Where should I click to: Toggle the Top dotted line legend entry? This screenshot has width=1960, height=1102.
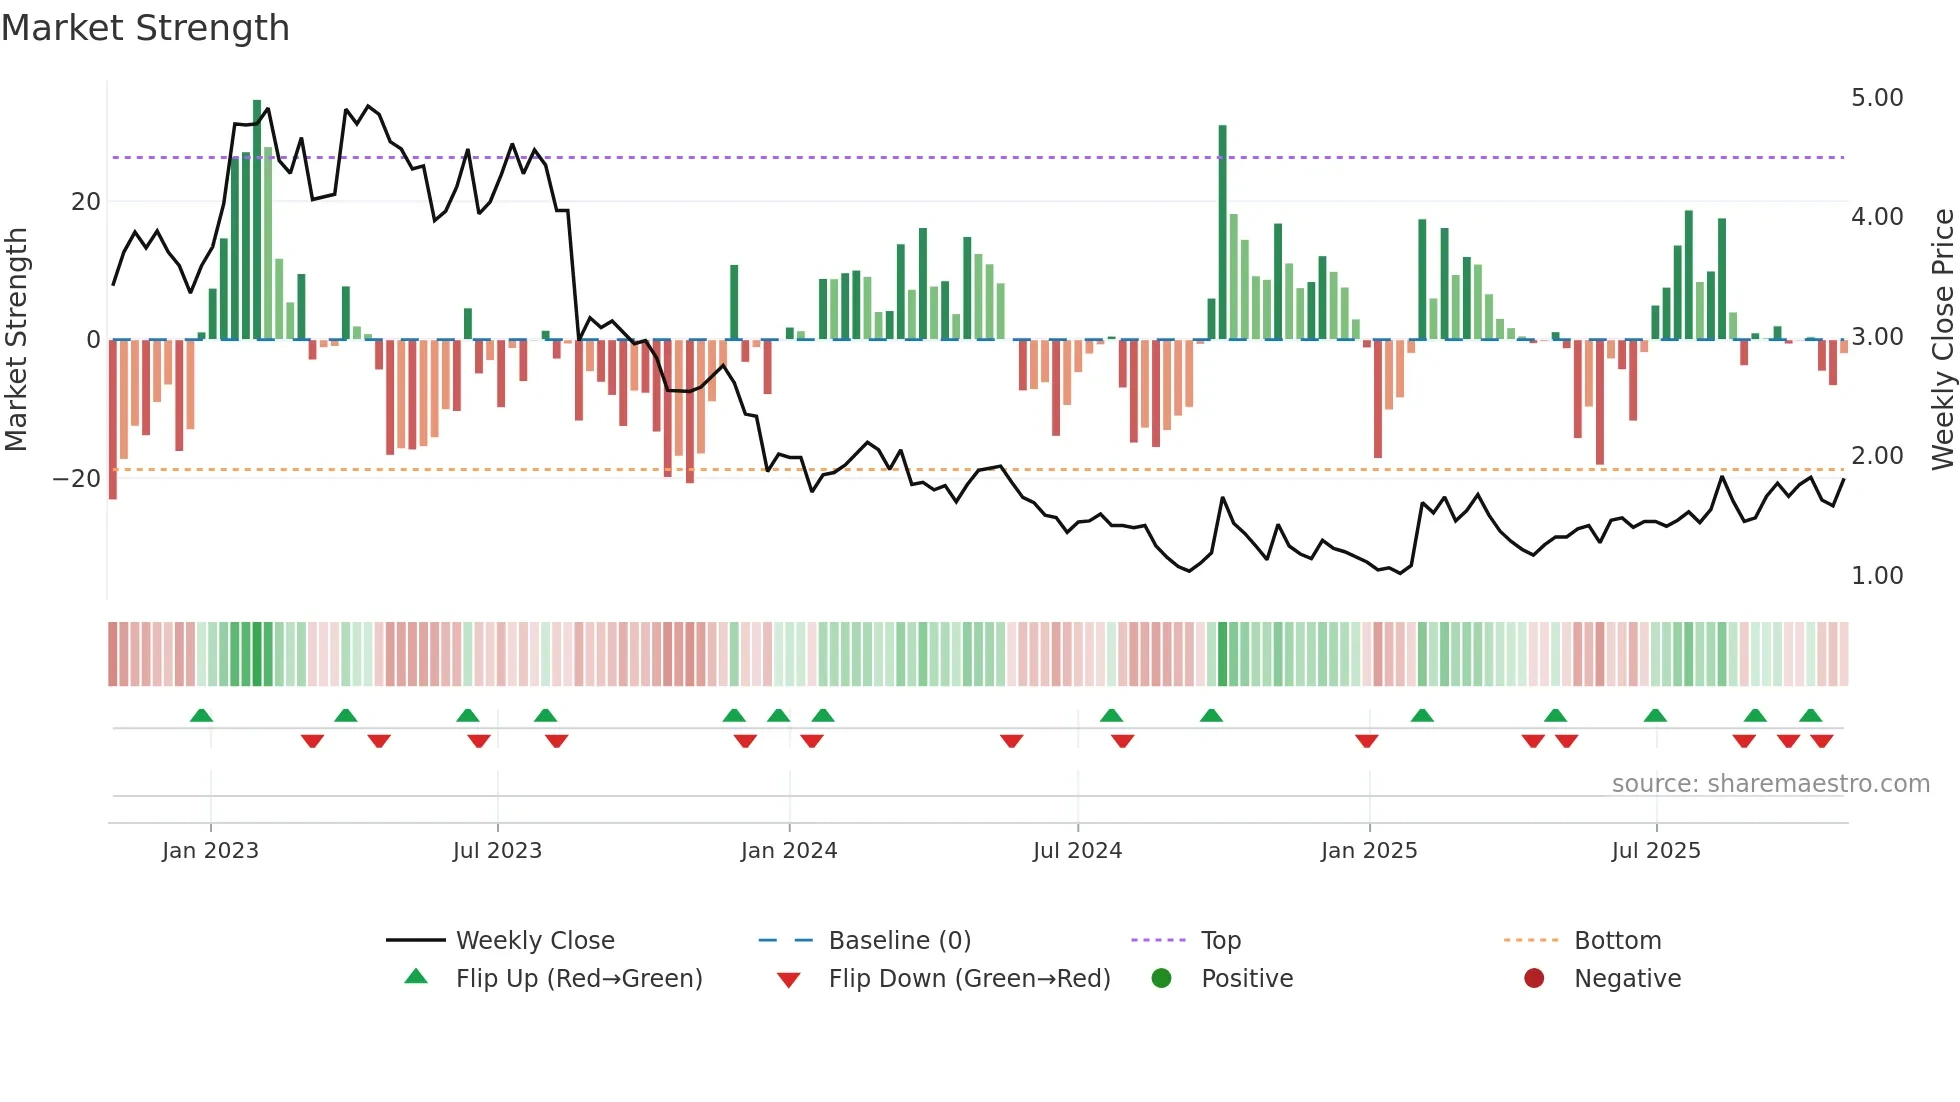tap(1220, 940)
